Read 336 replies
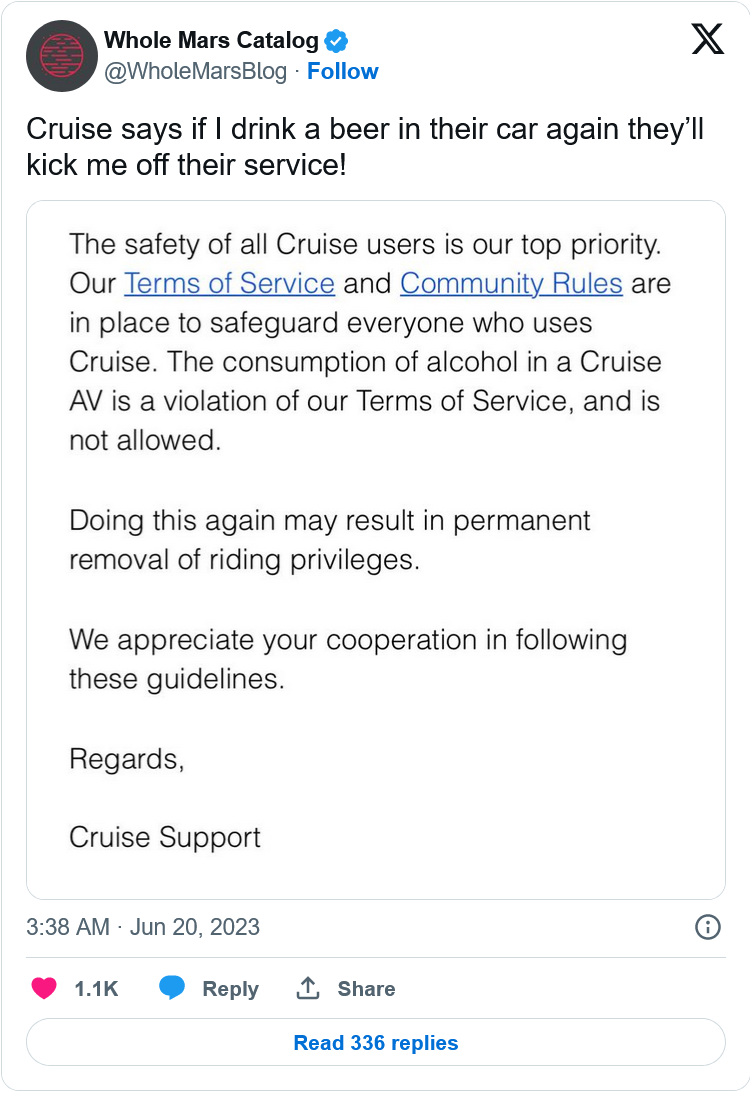The width and height of the screenshot is (750, 1120). 376,1042
